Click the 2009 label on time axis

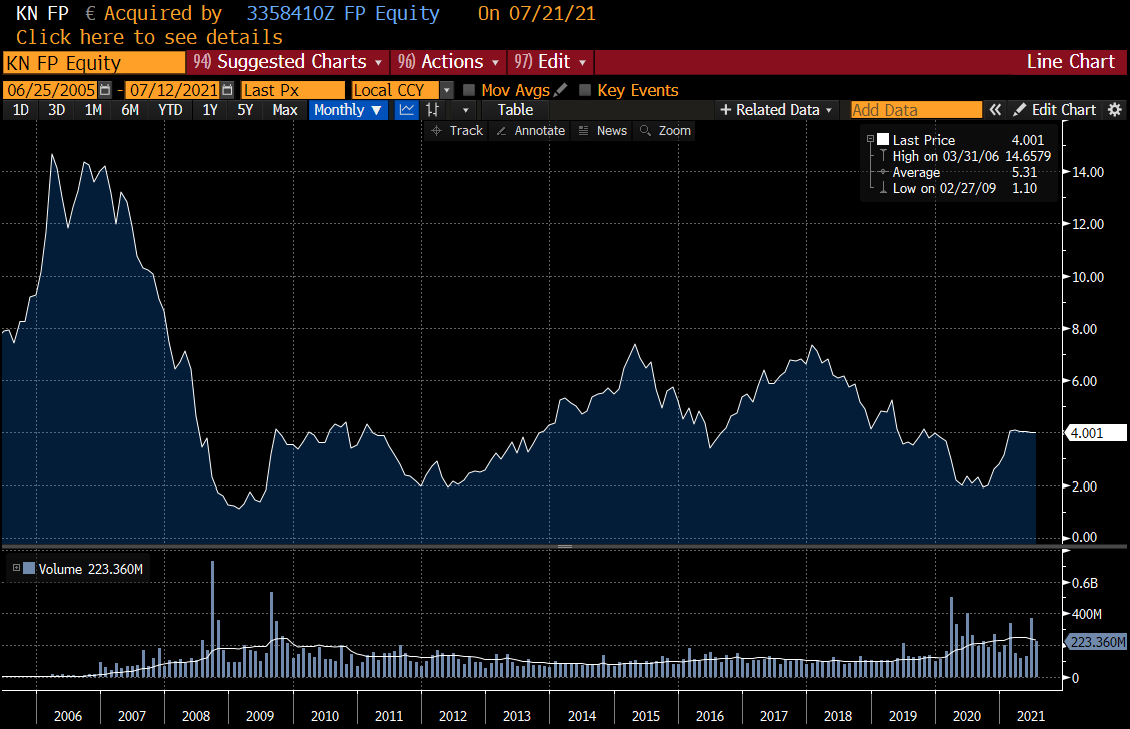coord(260,716)
